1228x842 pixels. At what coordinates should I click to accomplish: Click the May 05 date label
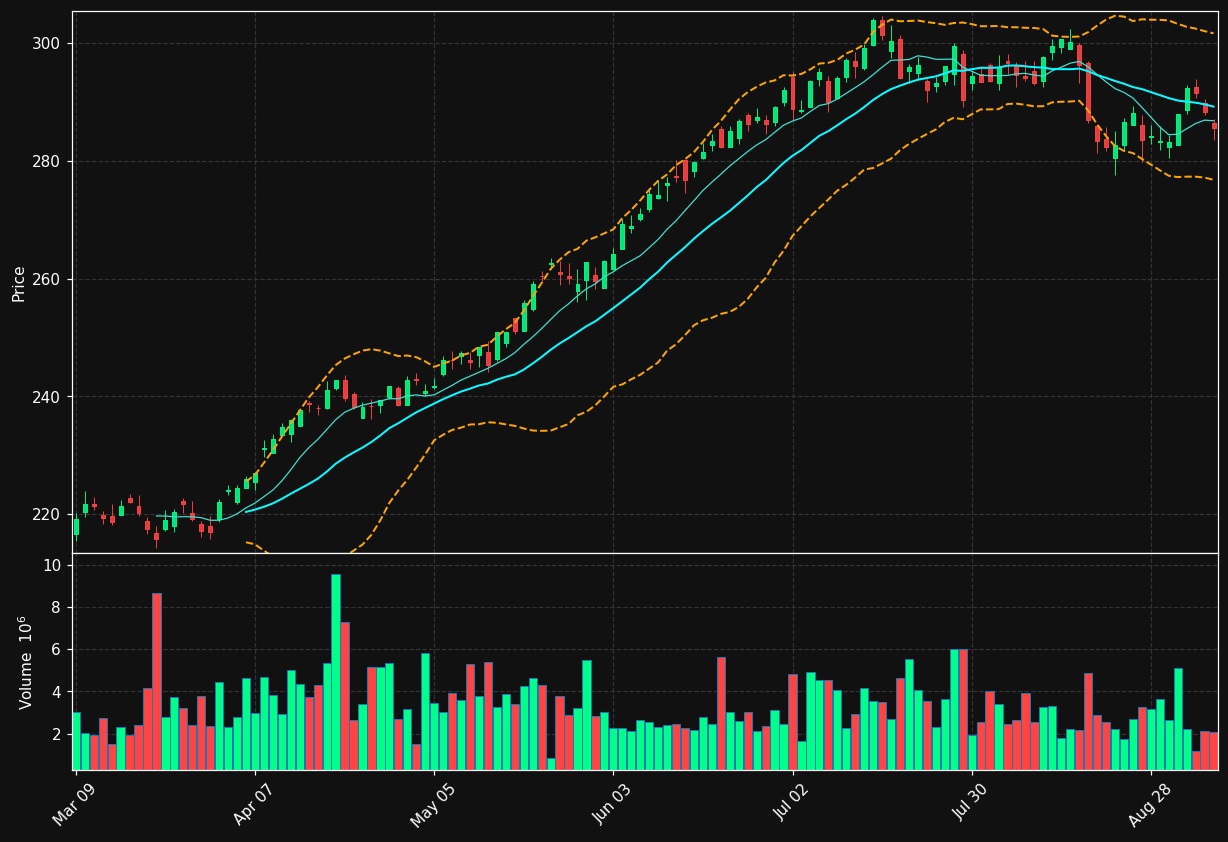pos(433,804)
